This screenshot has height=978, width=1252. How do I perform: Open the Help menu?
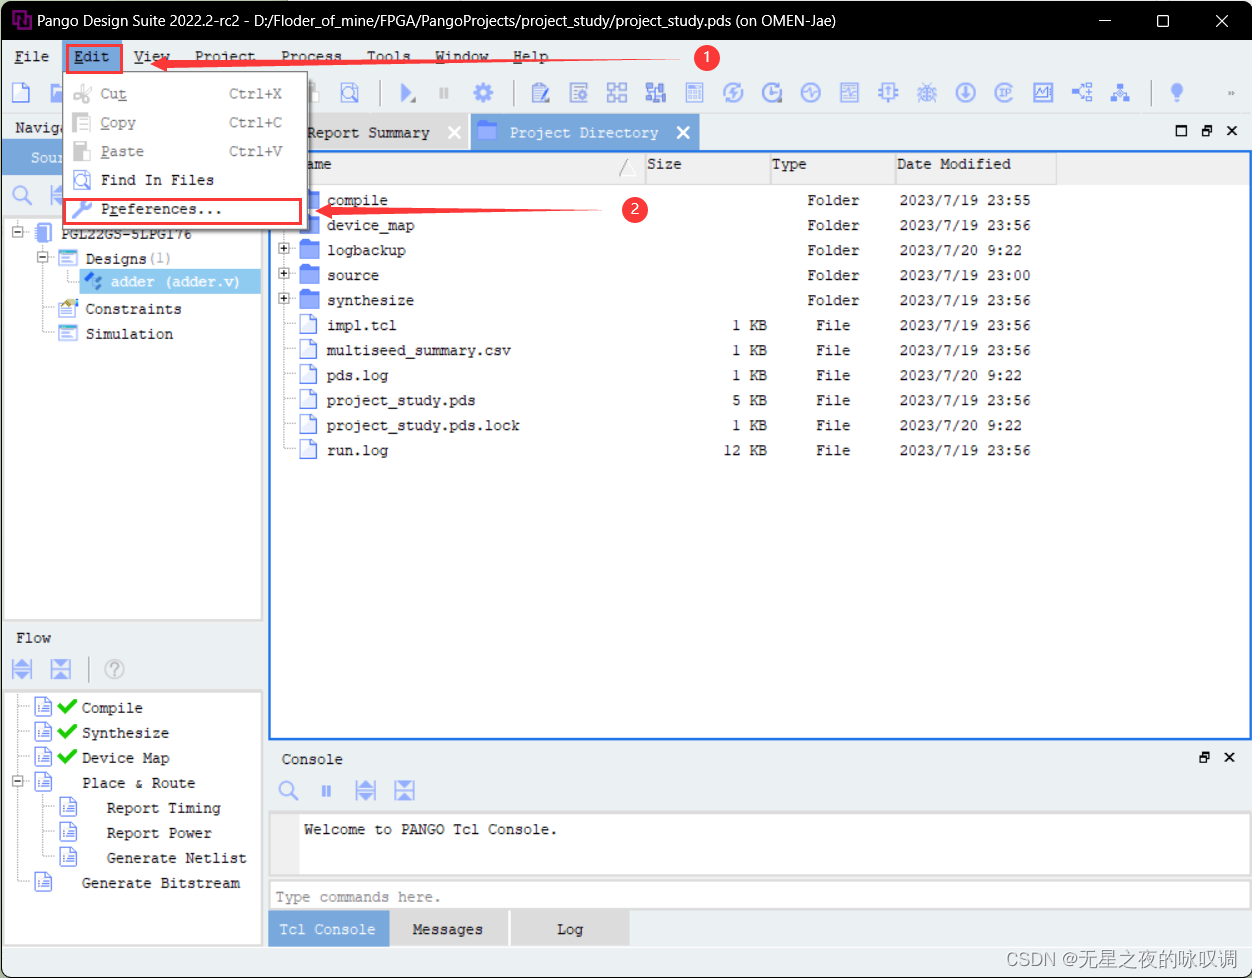point(531,57)
